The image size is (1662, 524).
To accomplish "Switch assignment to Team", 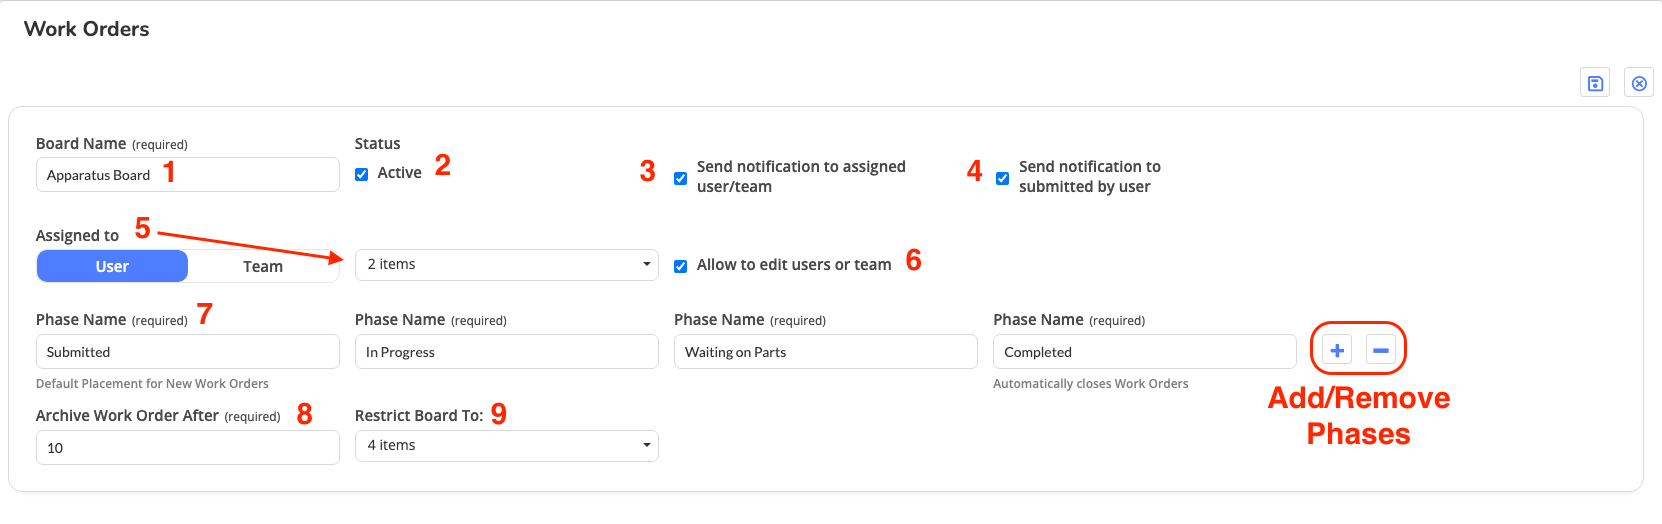I will click(x=263, y=266).
